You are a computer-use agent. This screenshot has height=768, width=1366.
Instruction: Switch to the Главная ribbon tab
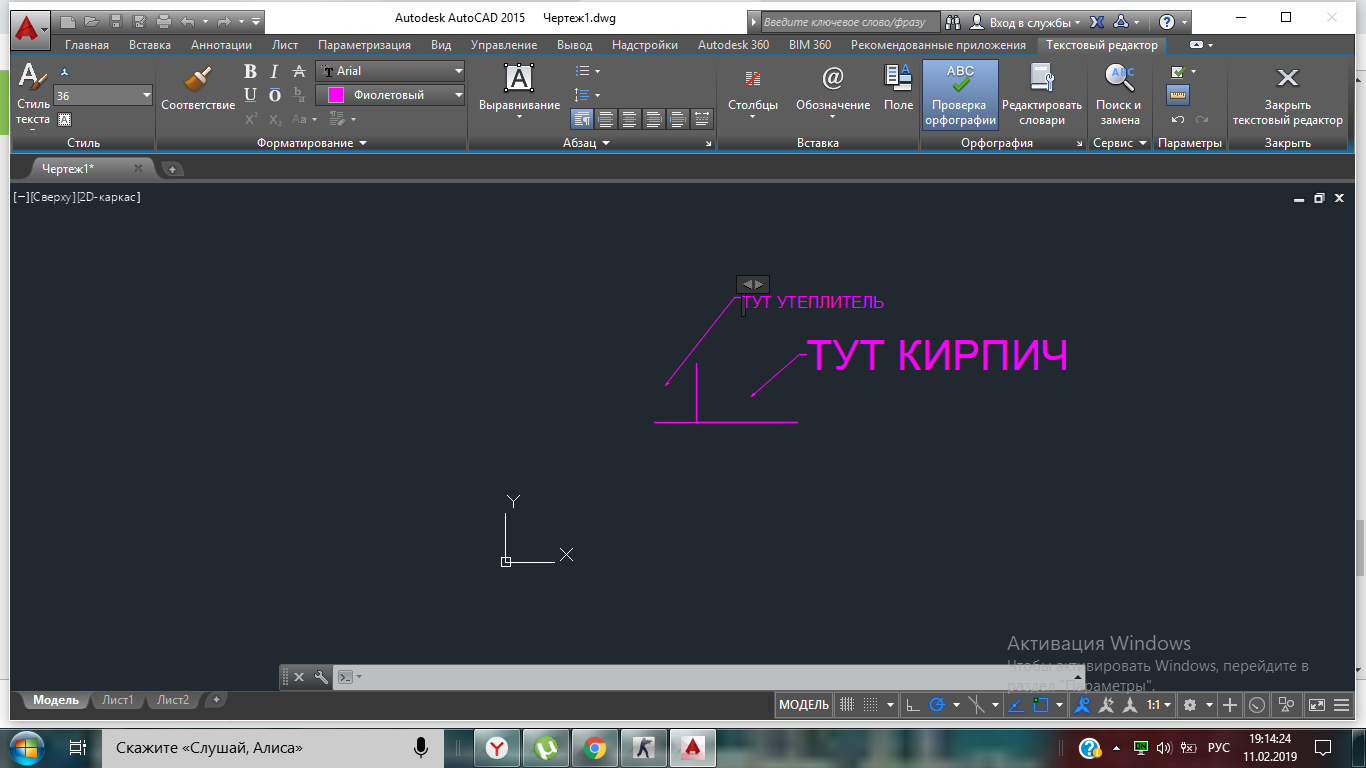[x=86, y=45]
